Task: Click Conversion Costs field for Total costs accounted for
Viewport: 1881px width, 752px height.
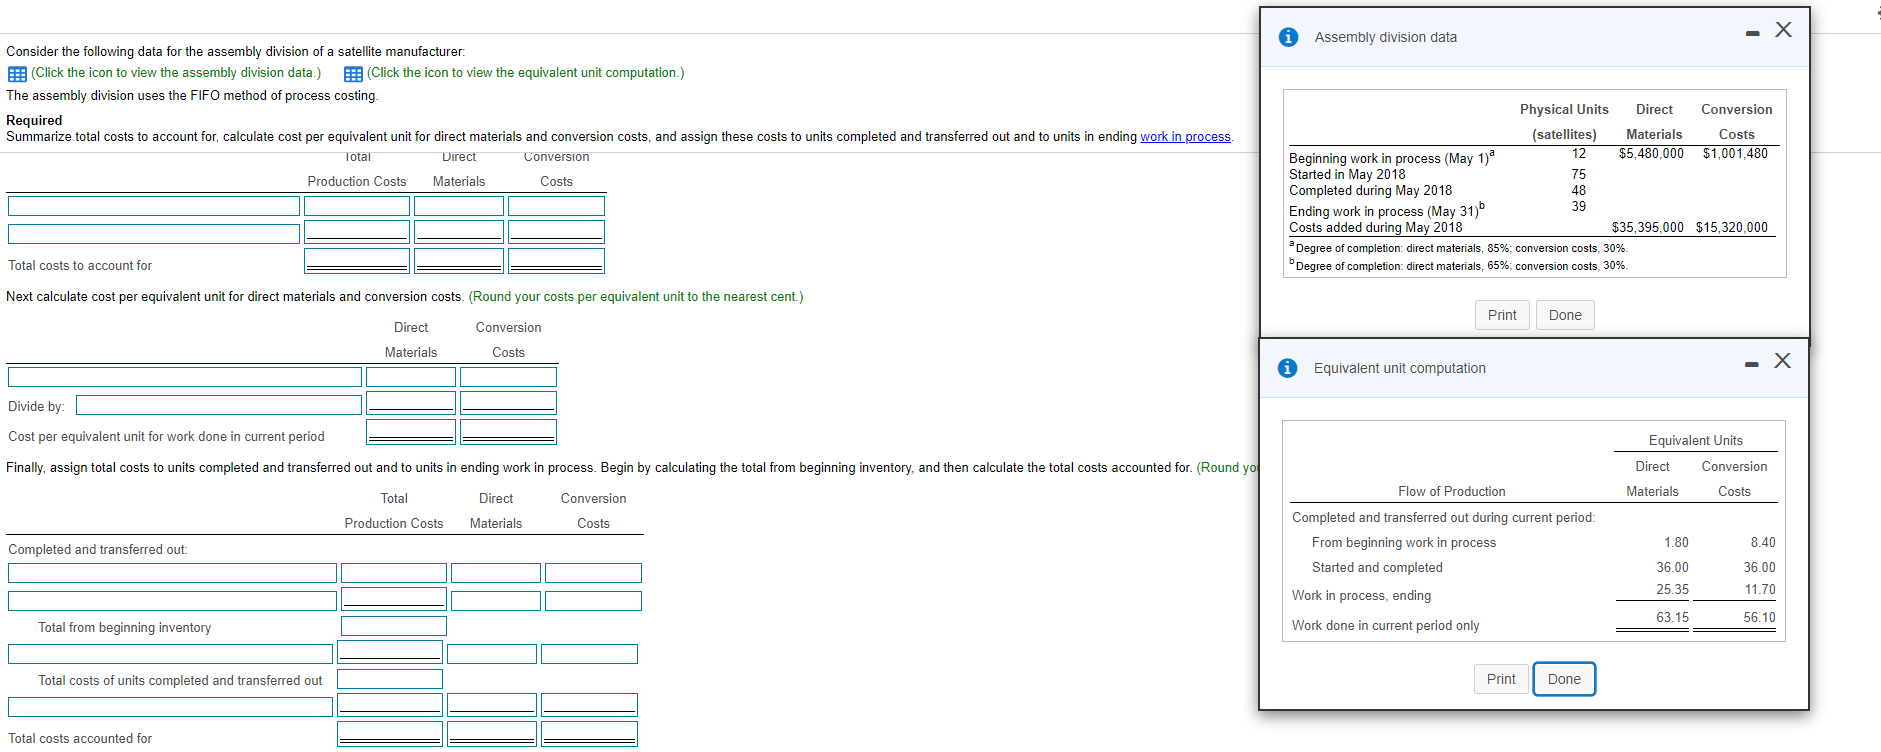Action: click(589, 734)
